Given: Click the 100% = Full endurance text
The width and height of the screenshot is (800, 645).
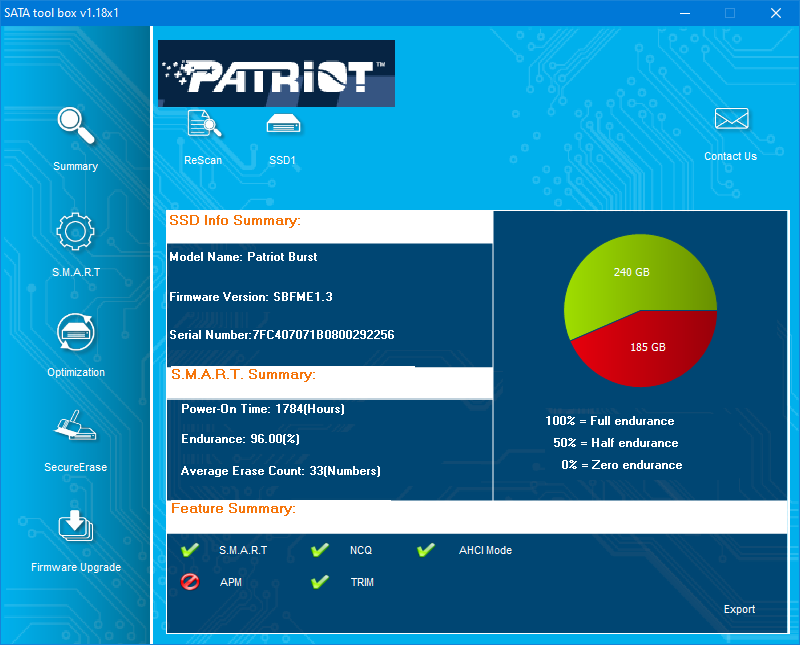Looking at the screenshot, I should coord(610,421).
